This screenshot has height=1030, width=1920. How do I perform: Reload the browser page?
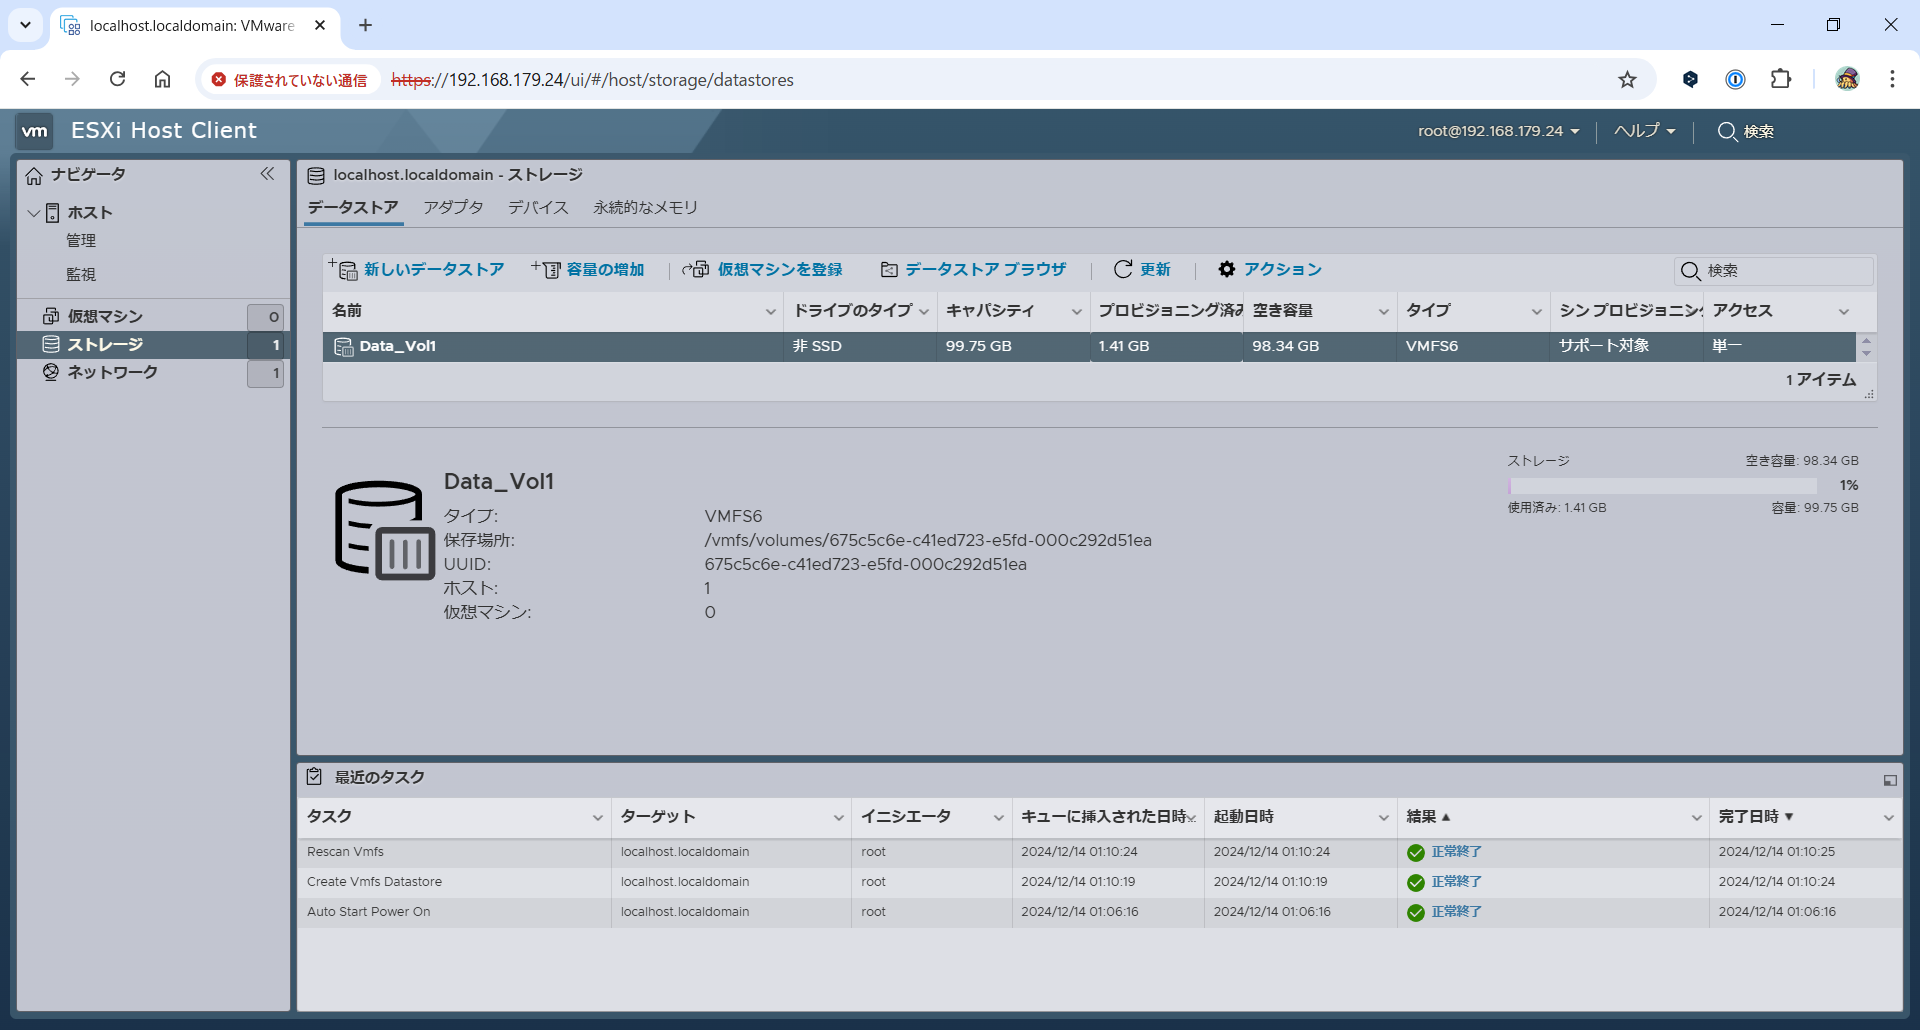[118, 79]
